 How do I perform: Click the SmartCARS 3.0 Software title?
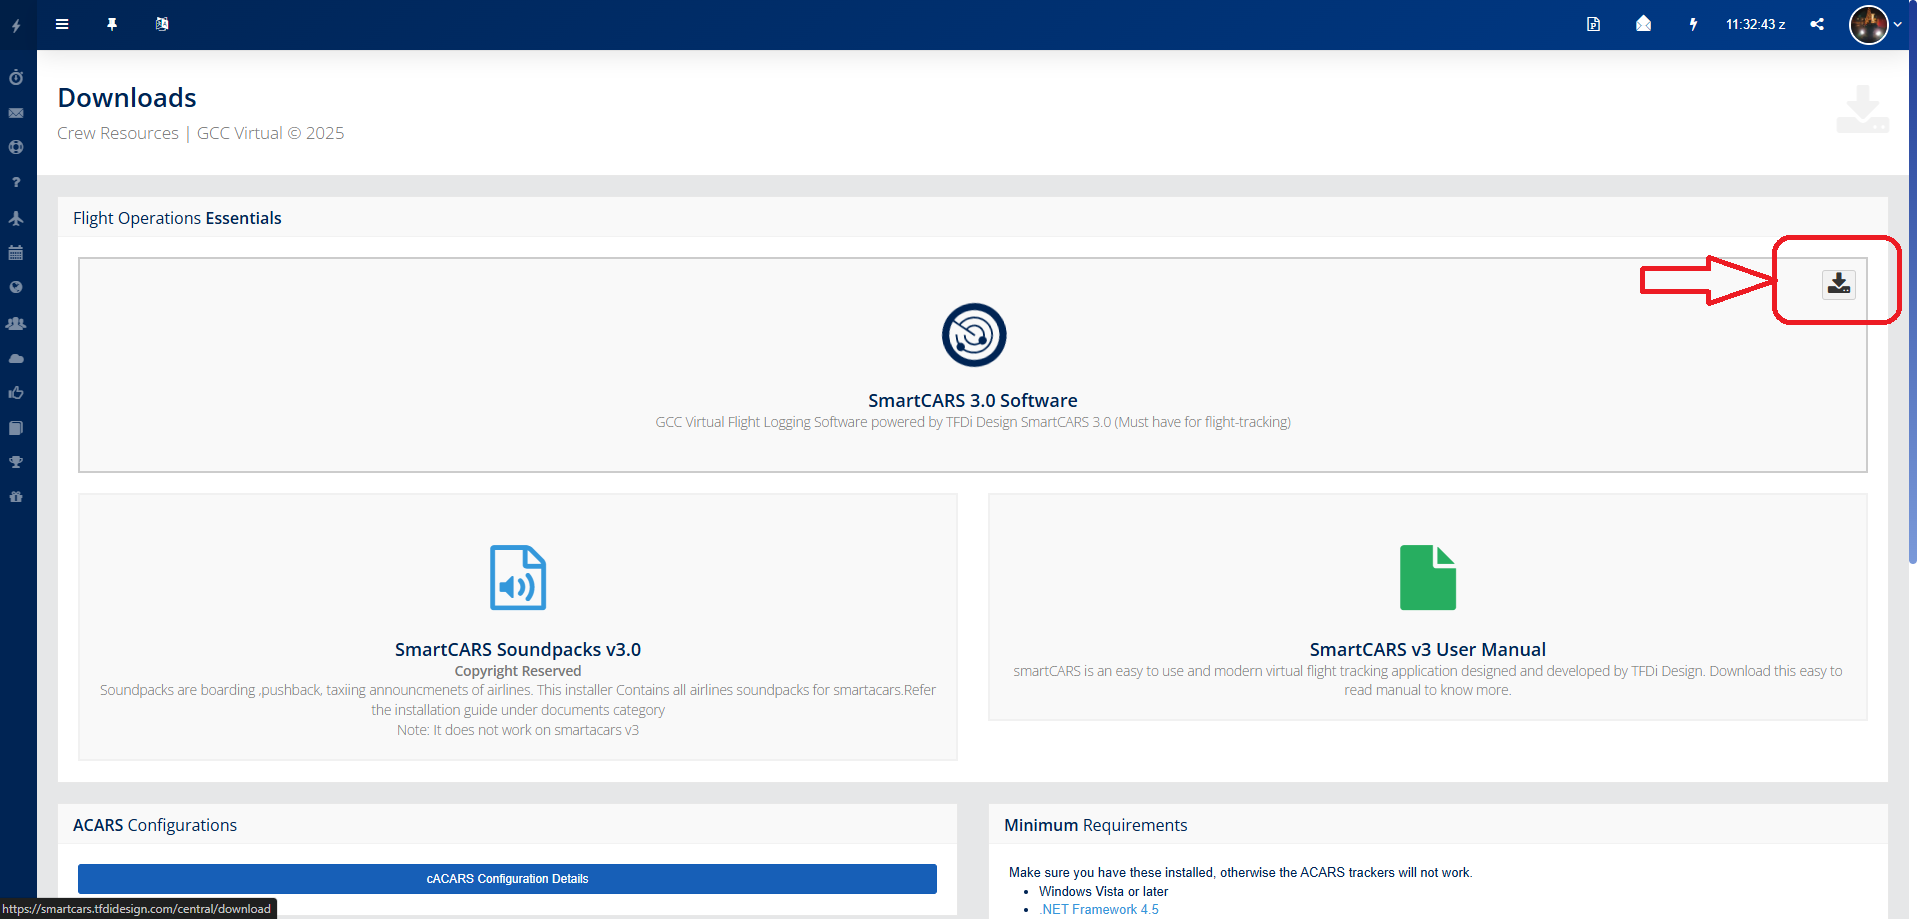pos(973,400)
